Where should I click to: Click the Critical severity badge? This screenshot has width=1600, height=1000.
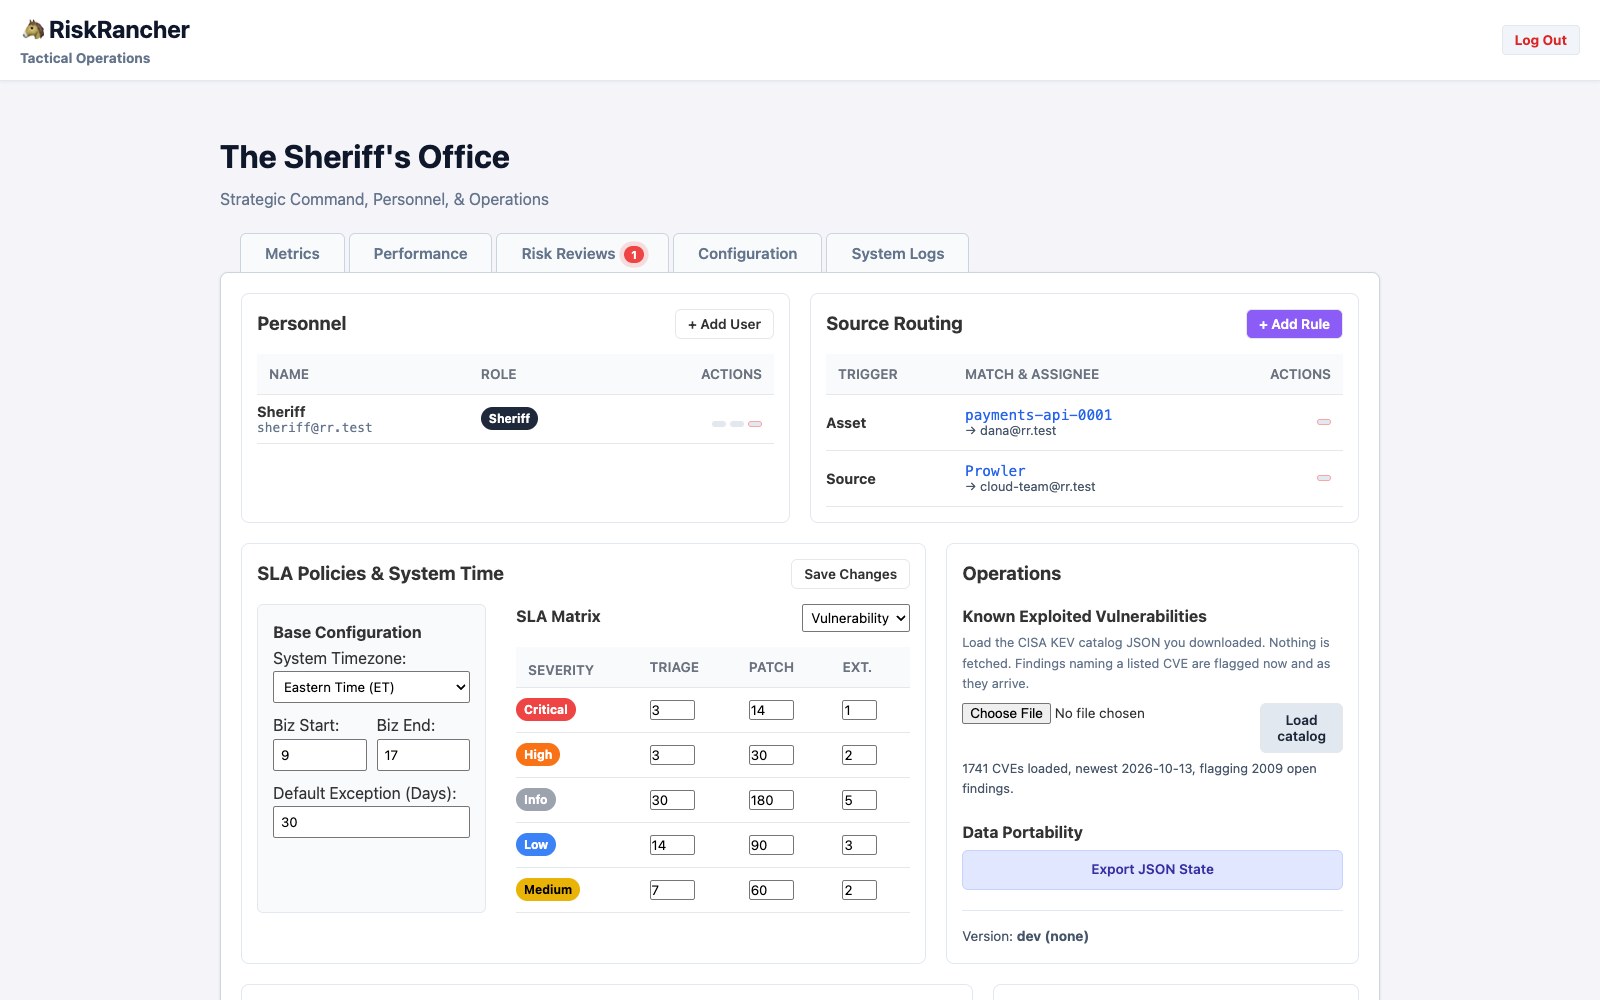click(x=546, y=710)
